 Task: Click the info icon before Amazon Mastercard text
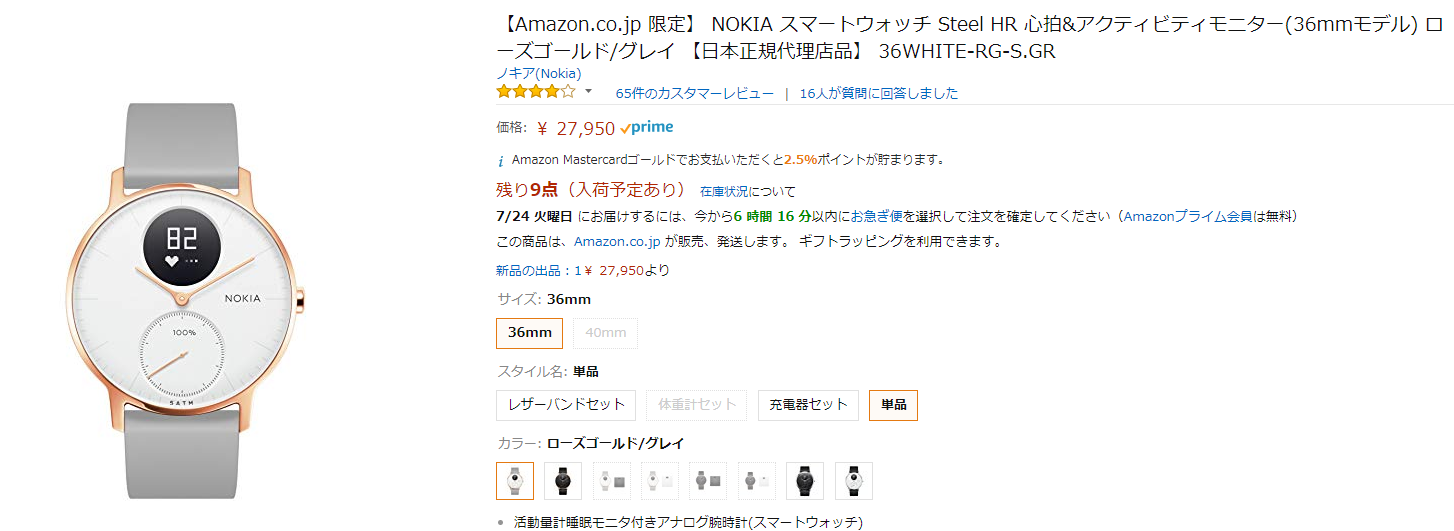pyautogui.click(x=501, y=160)
